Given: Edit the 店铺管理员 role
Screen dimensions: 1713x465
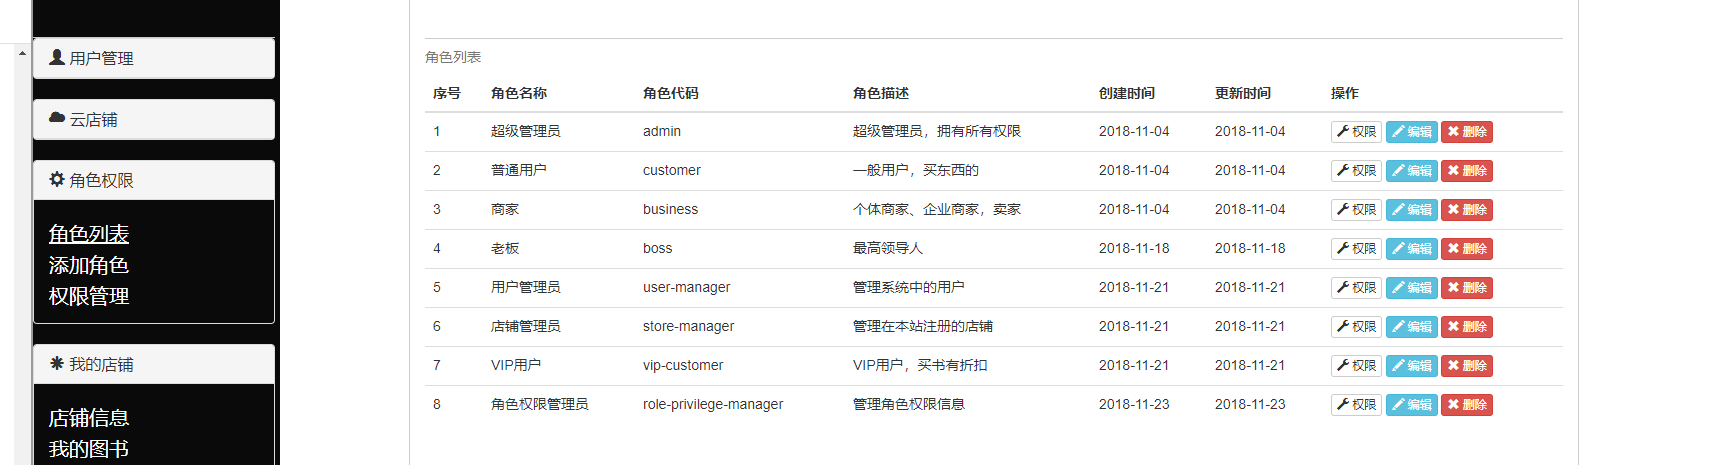Looking at the screenshot, I should coord(1411,327).
